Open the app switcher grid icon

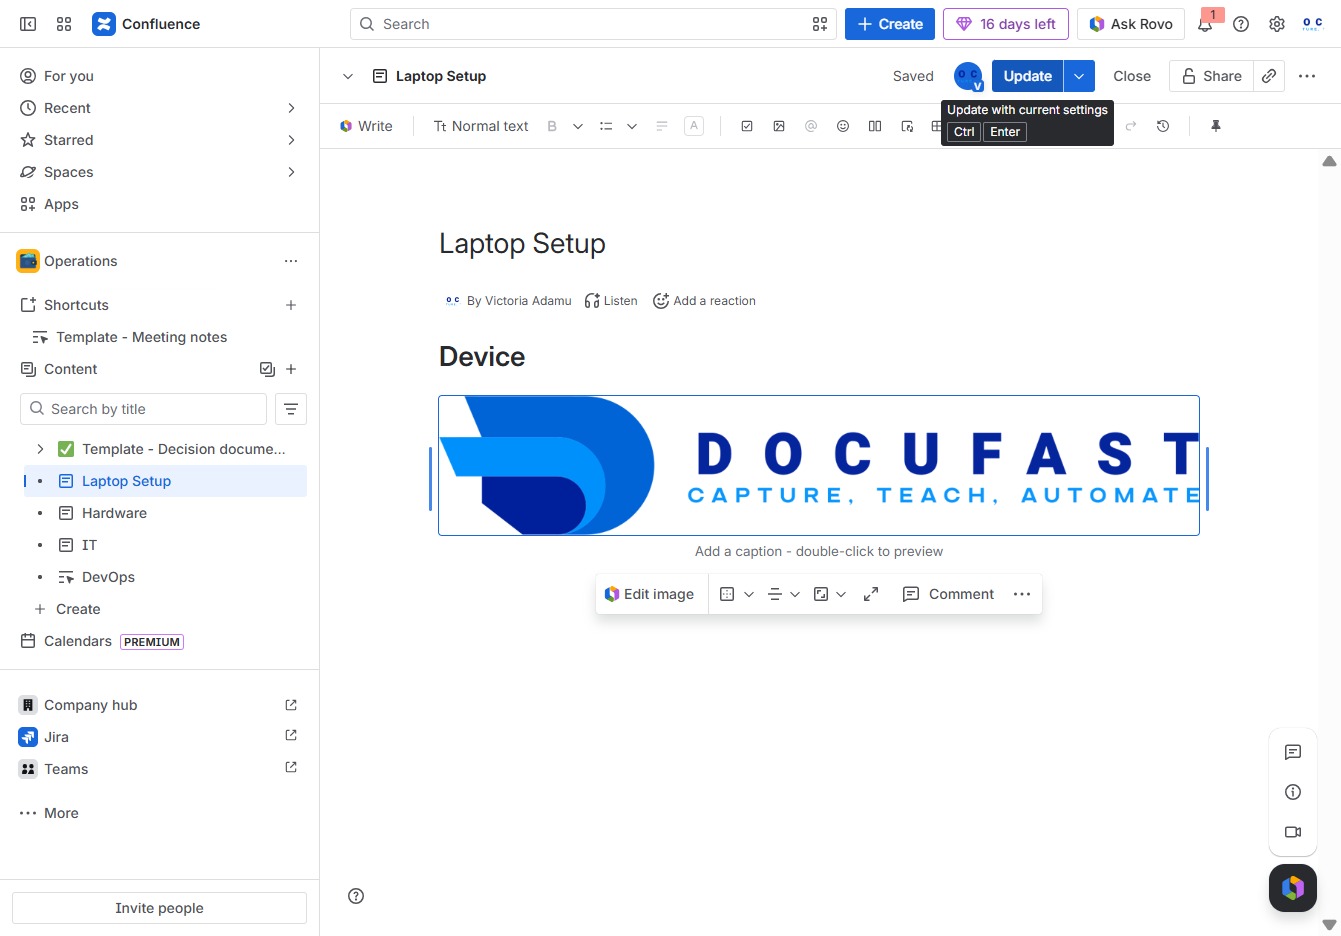point(64,24)
